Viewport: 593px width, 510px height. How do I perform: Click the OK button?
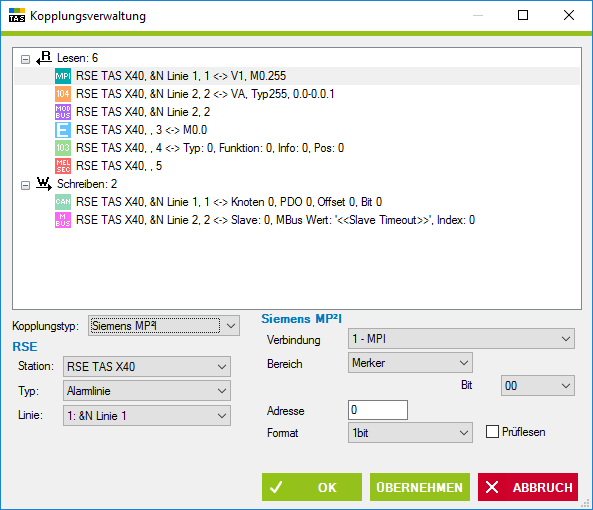(312, 487)
